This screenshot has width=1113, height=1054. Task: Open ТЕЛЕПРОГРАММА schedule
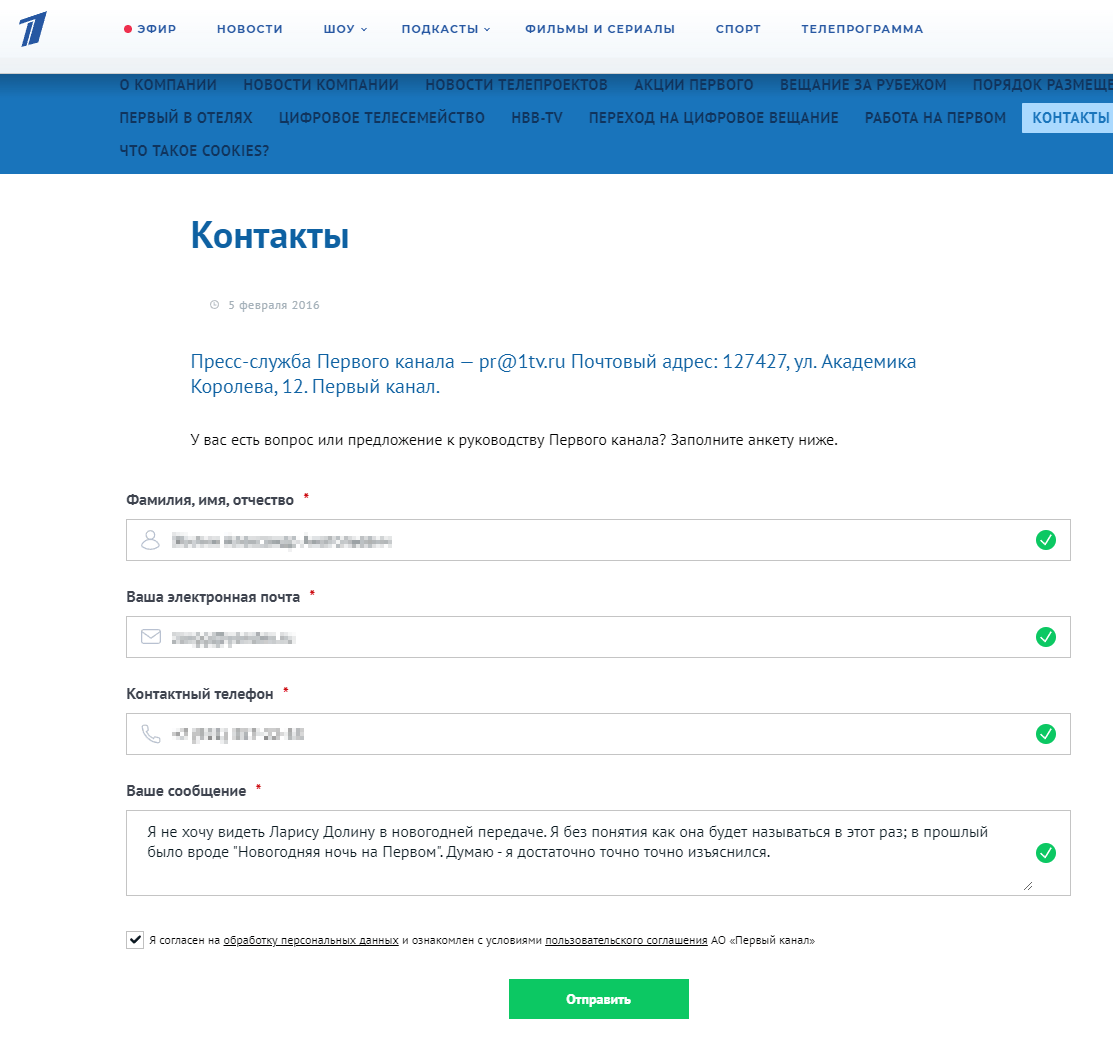[x=862, y=29]
